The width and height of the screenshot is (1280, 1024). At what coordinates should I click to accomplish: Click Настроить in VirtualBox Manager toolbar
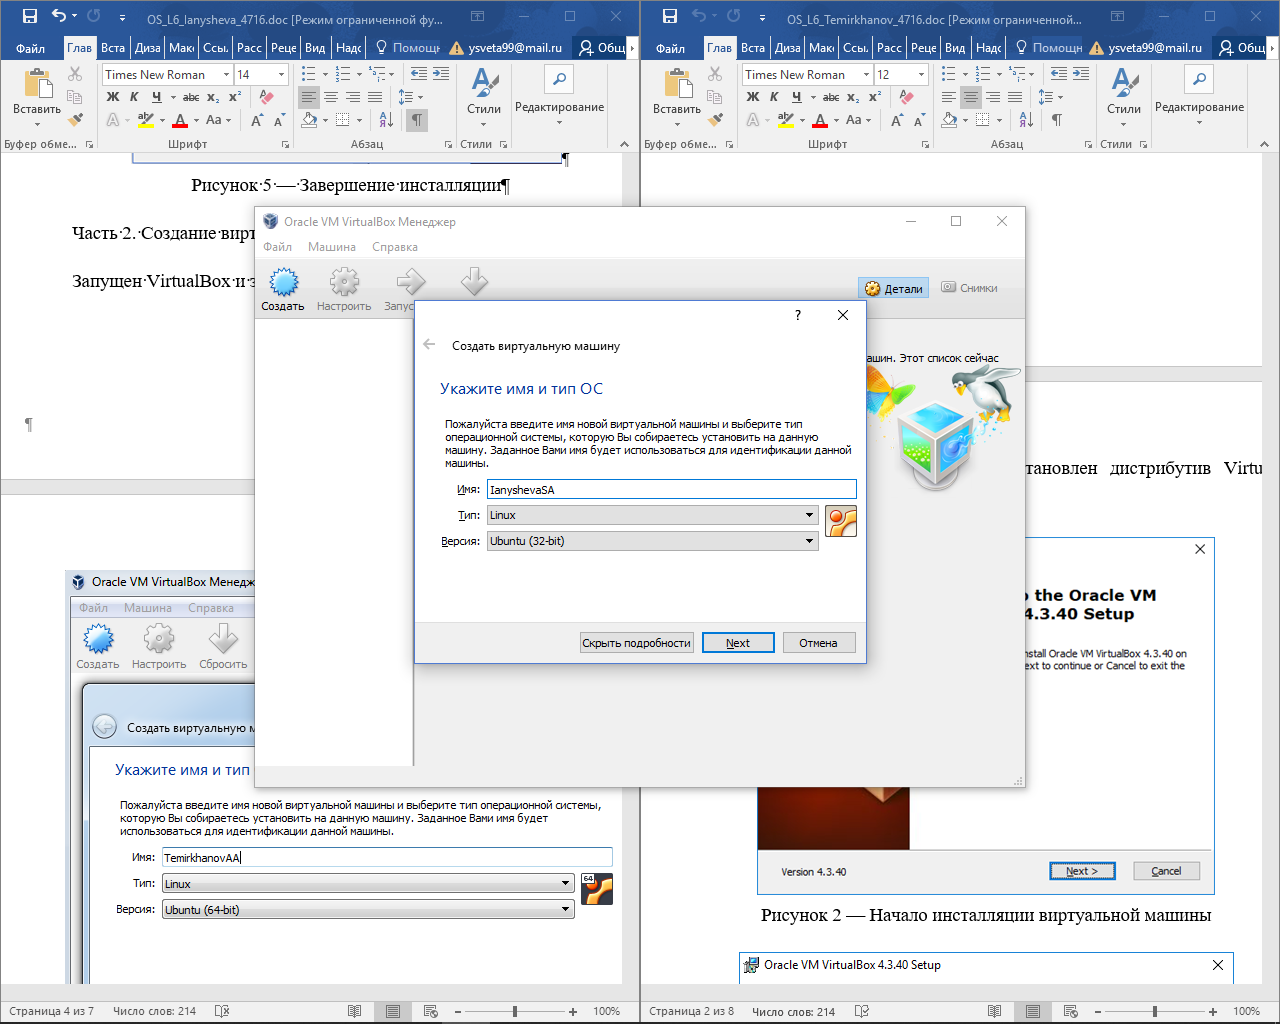pos(344,290)
